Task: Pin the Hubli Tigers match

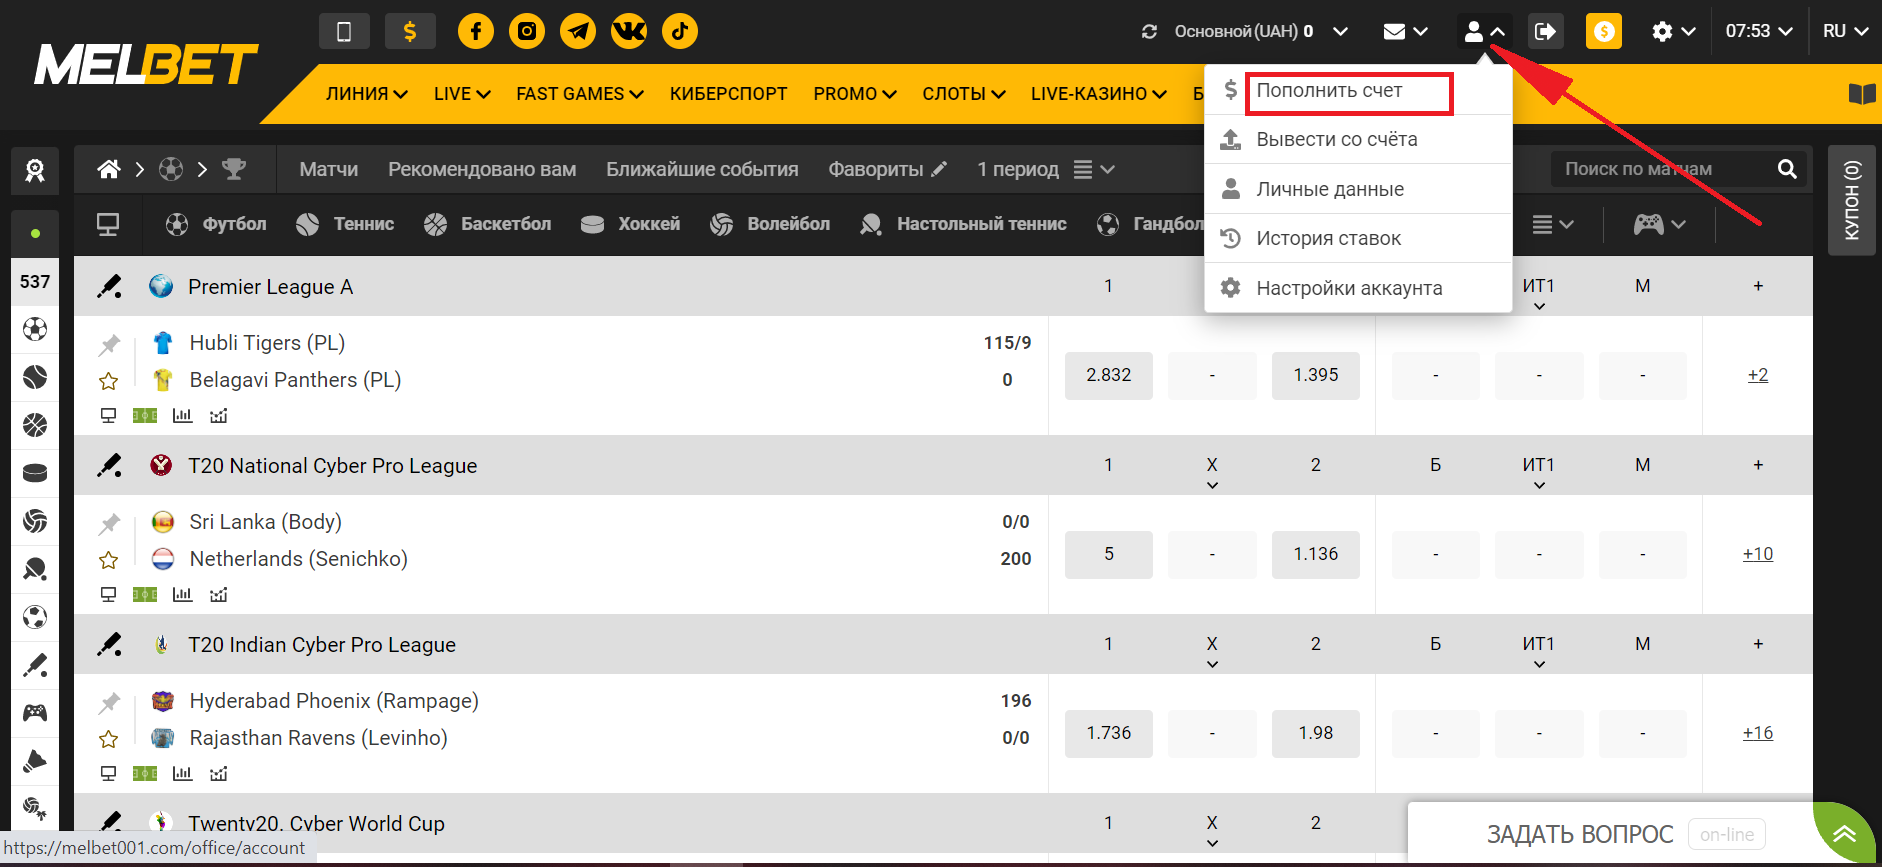Action: [x=109, y=345]
